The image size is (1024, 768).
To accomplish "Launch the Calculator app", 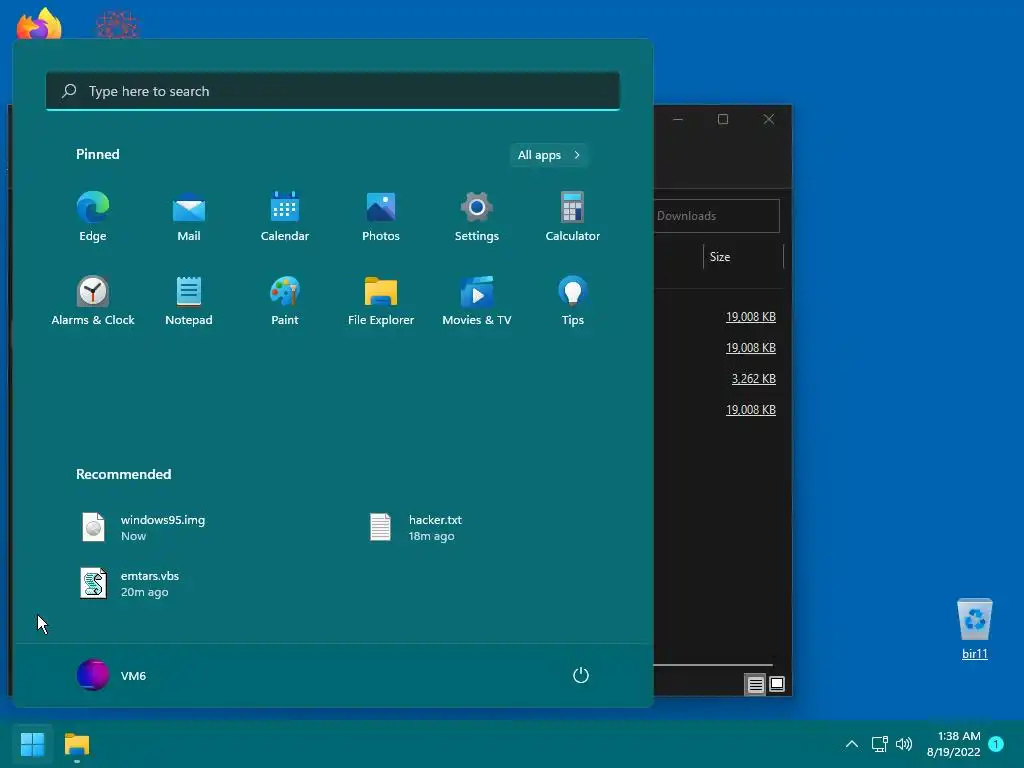I will 573,217.
